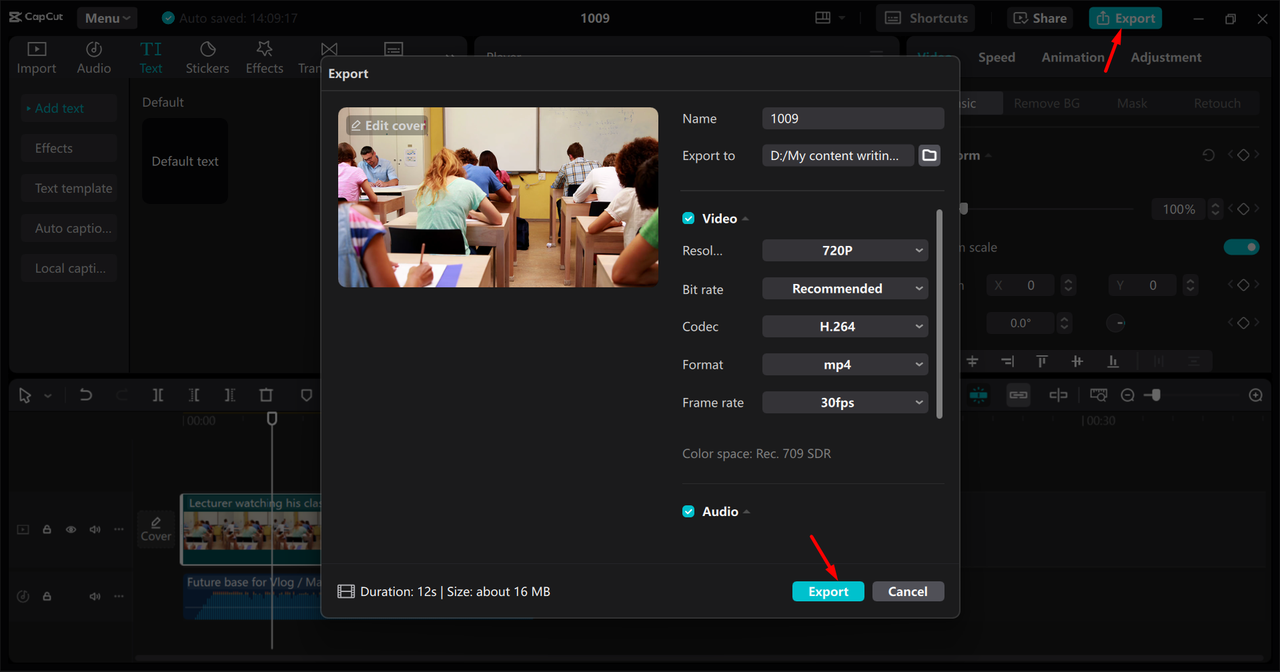Collapse the Audio section expander arrow
Viewport: 1280px width, 672px height.
point(747,512)
